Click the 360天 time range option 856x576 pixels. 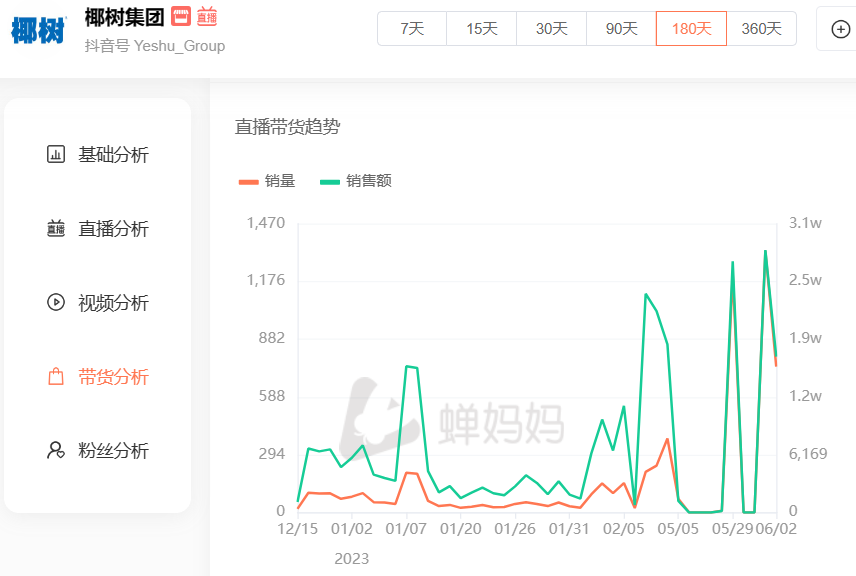tap(761, 29)
